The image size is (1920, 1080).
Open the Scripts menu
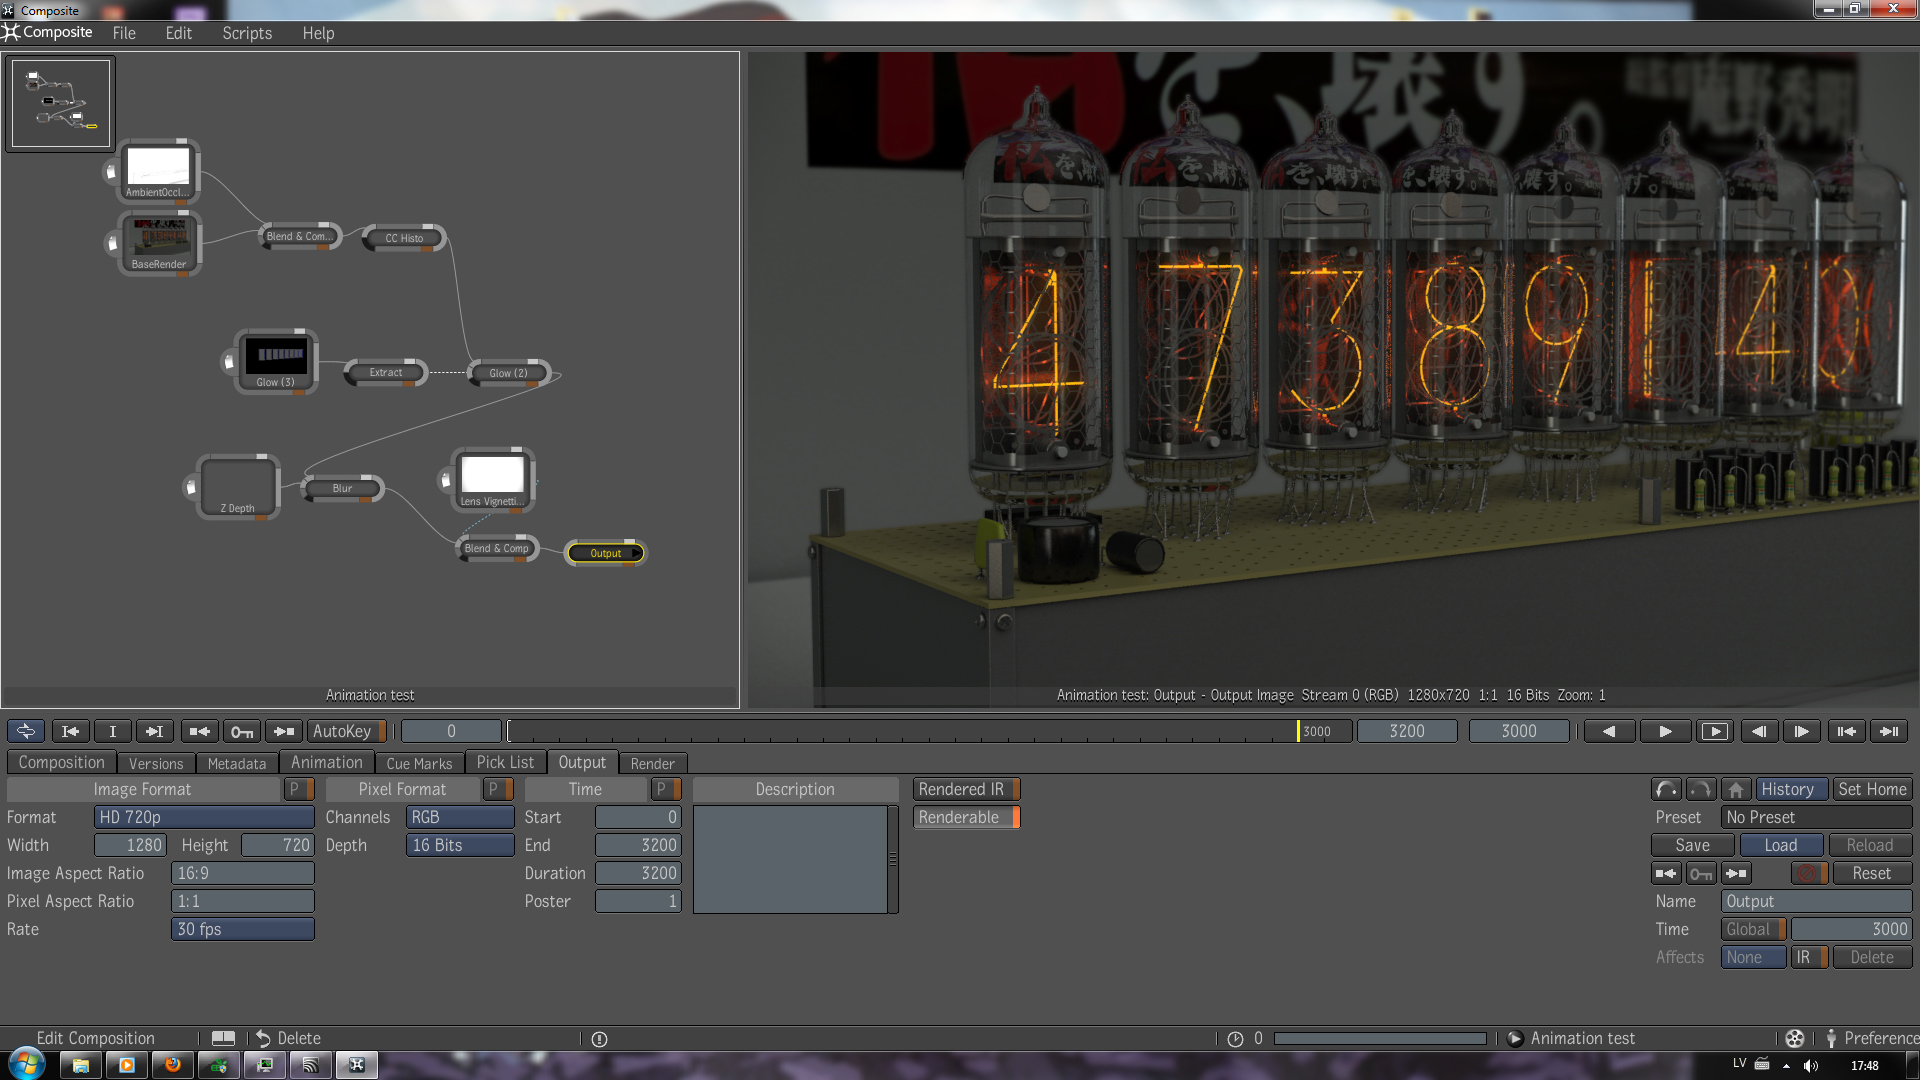point(247,33)
